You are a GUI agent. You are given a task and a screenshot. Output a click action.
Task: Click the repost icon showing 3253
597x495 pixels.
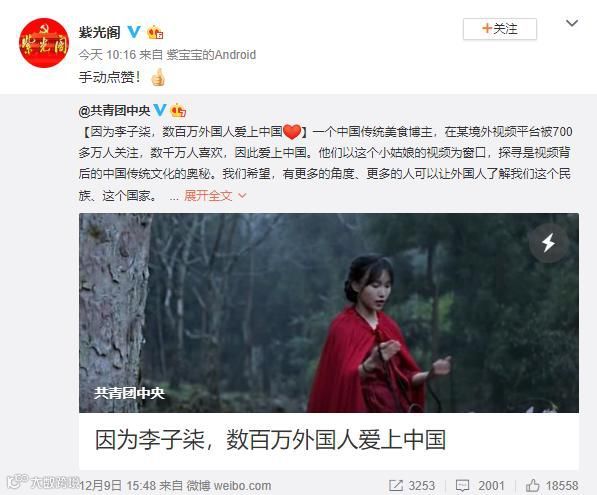tap(396, 485)
